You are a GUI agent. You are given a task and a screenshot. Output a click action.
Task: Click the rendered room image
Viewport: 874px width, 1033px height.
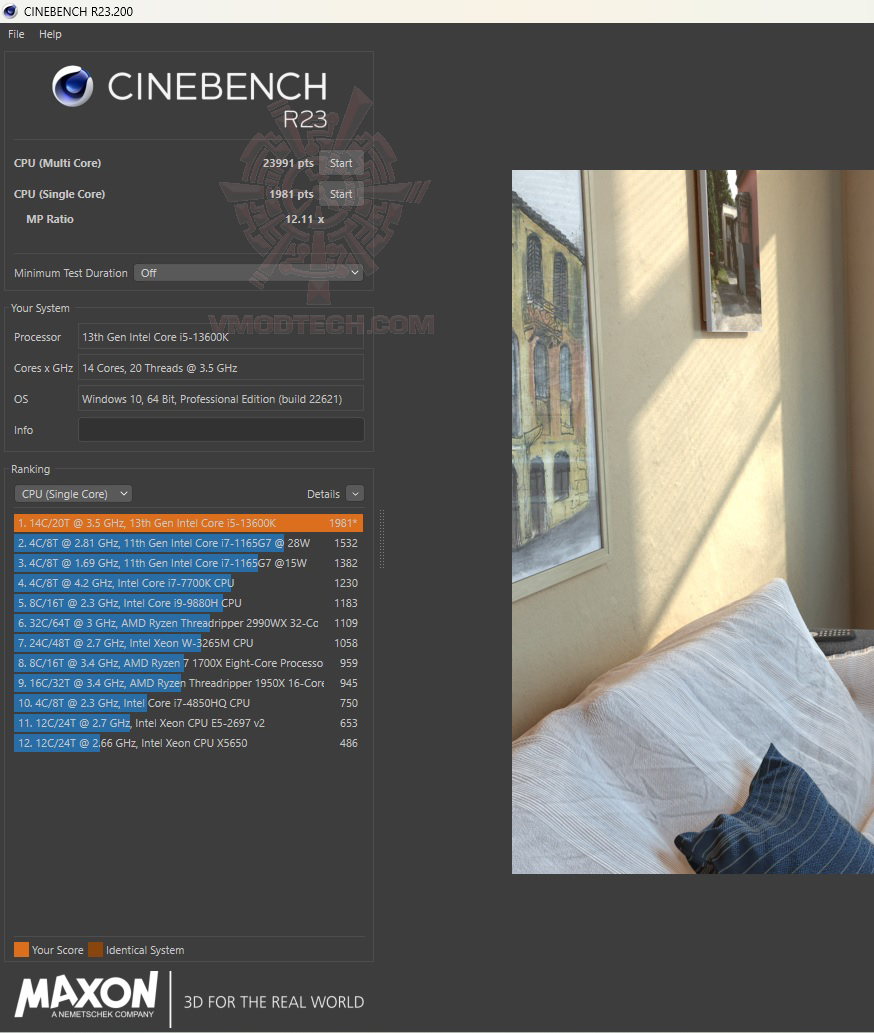(693, 522)
